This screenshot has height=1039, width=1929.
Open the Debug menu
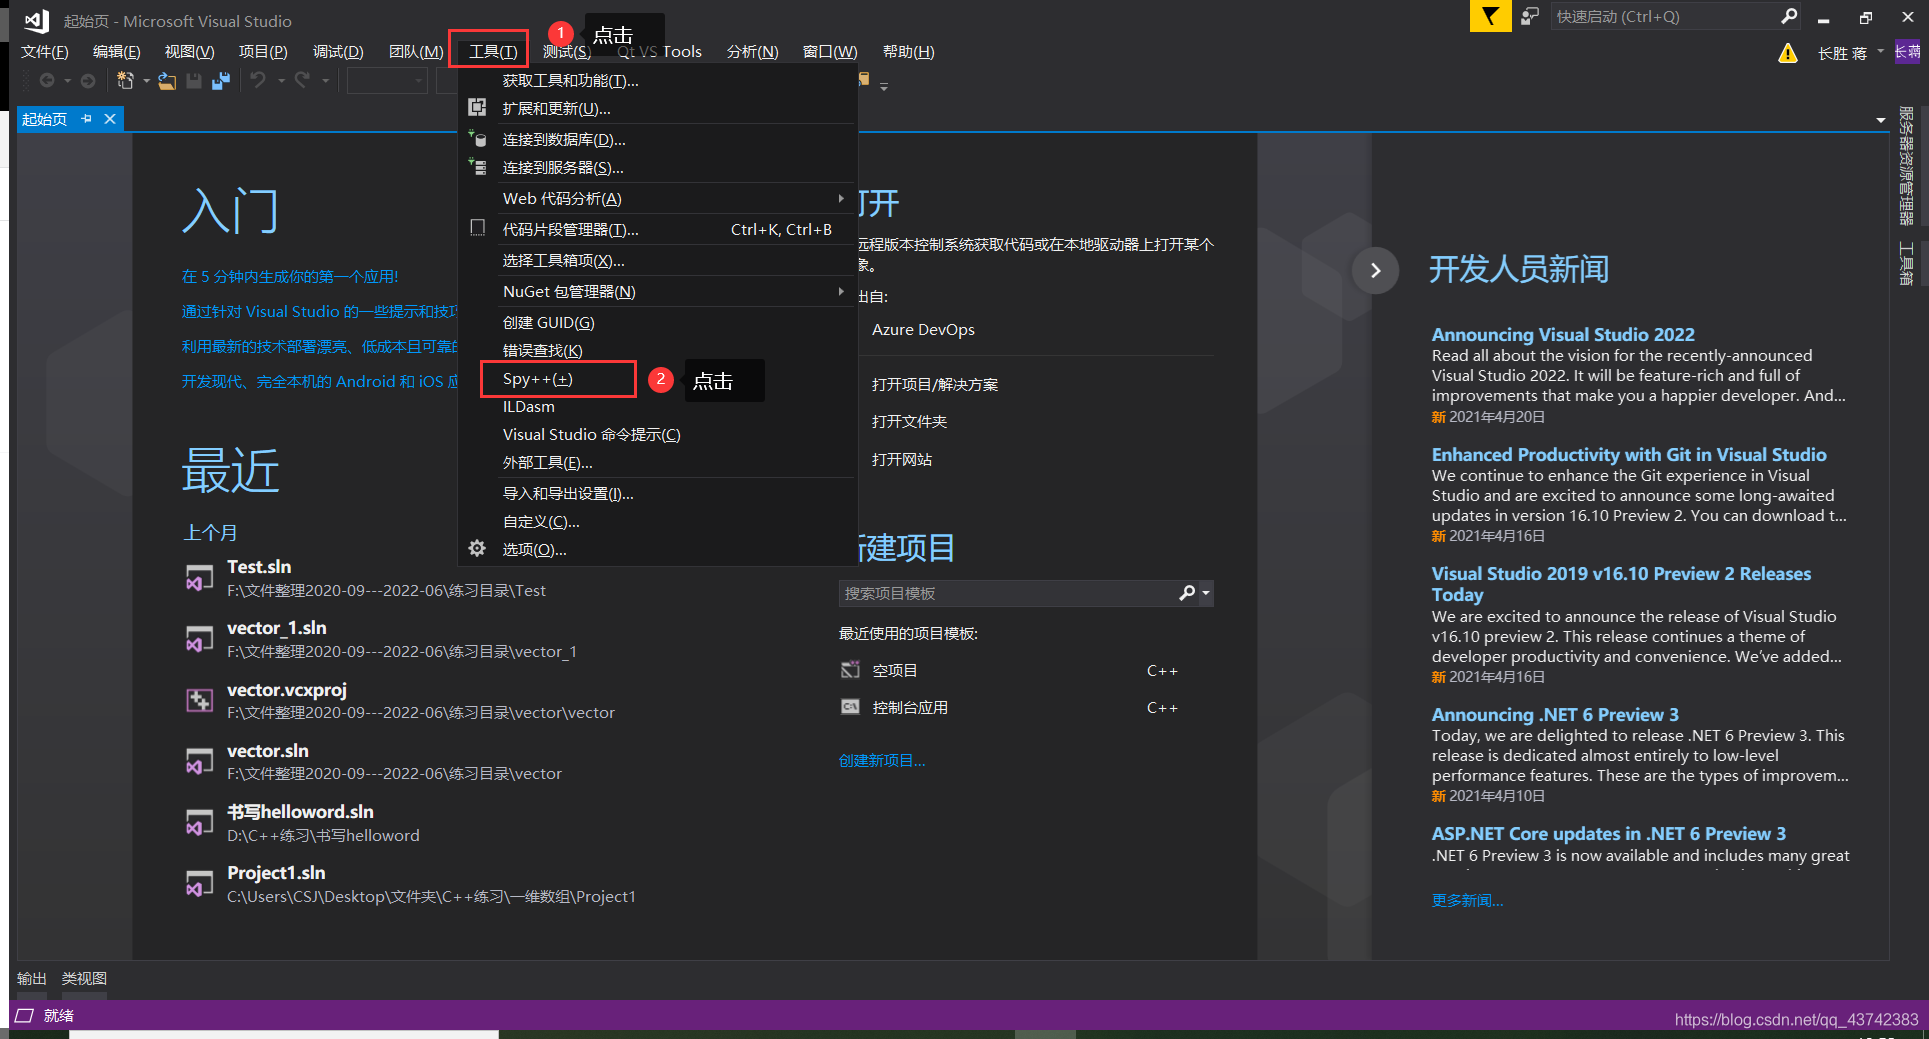pos(338,52)
